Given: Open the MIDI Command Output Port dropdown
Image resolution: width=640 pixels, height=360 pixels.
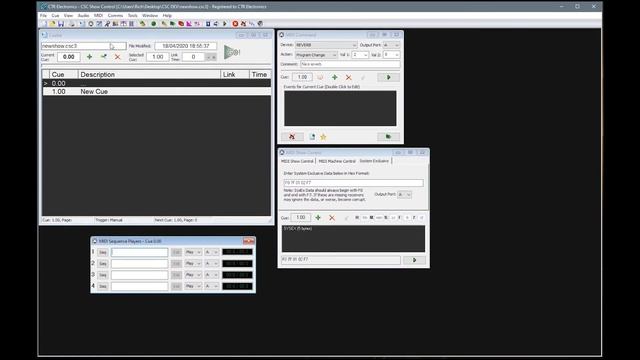Looking at the screenshot, I should point(391,45).
